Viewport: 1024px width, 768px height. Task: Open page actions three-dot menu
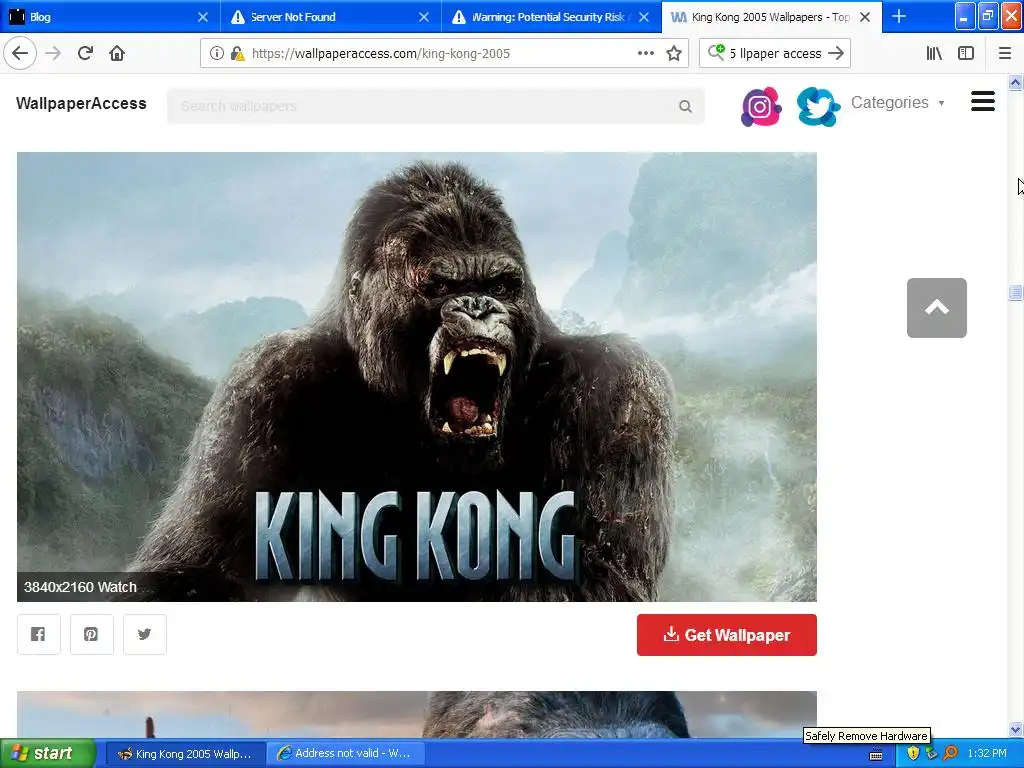(645, 54)
